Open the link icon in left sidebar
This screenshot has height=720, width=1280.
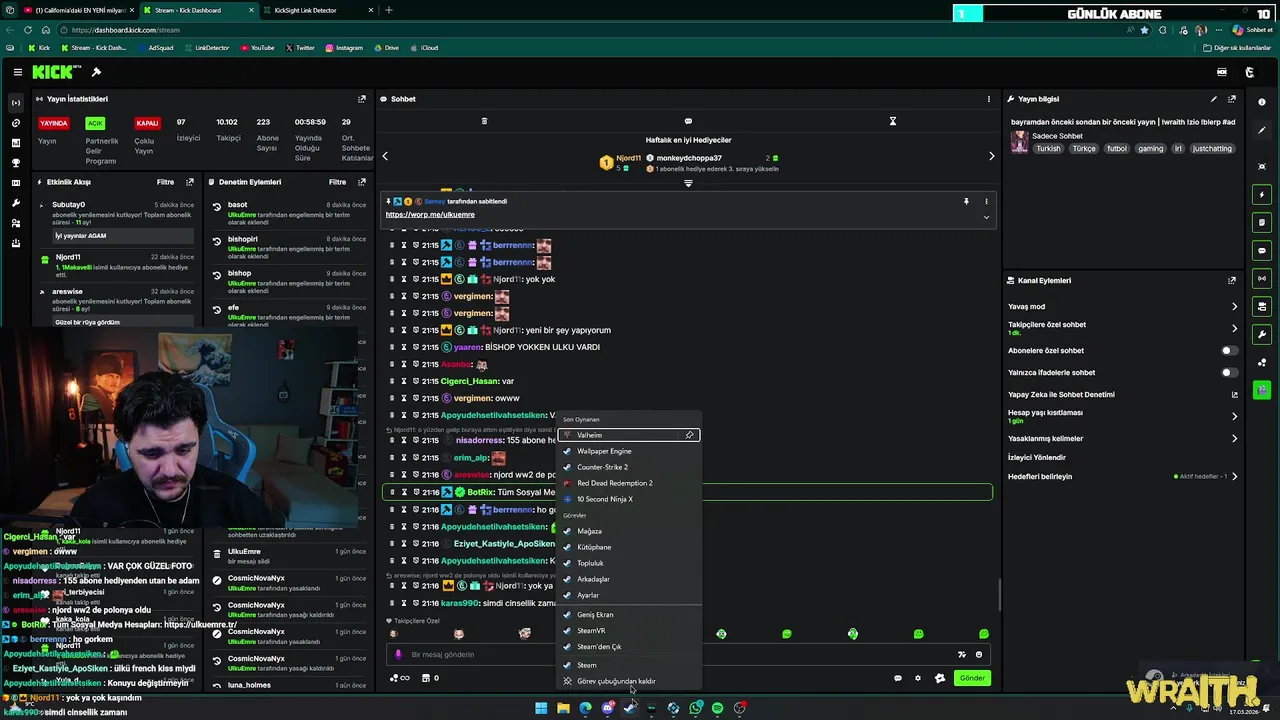15,123
